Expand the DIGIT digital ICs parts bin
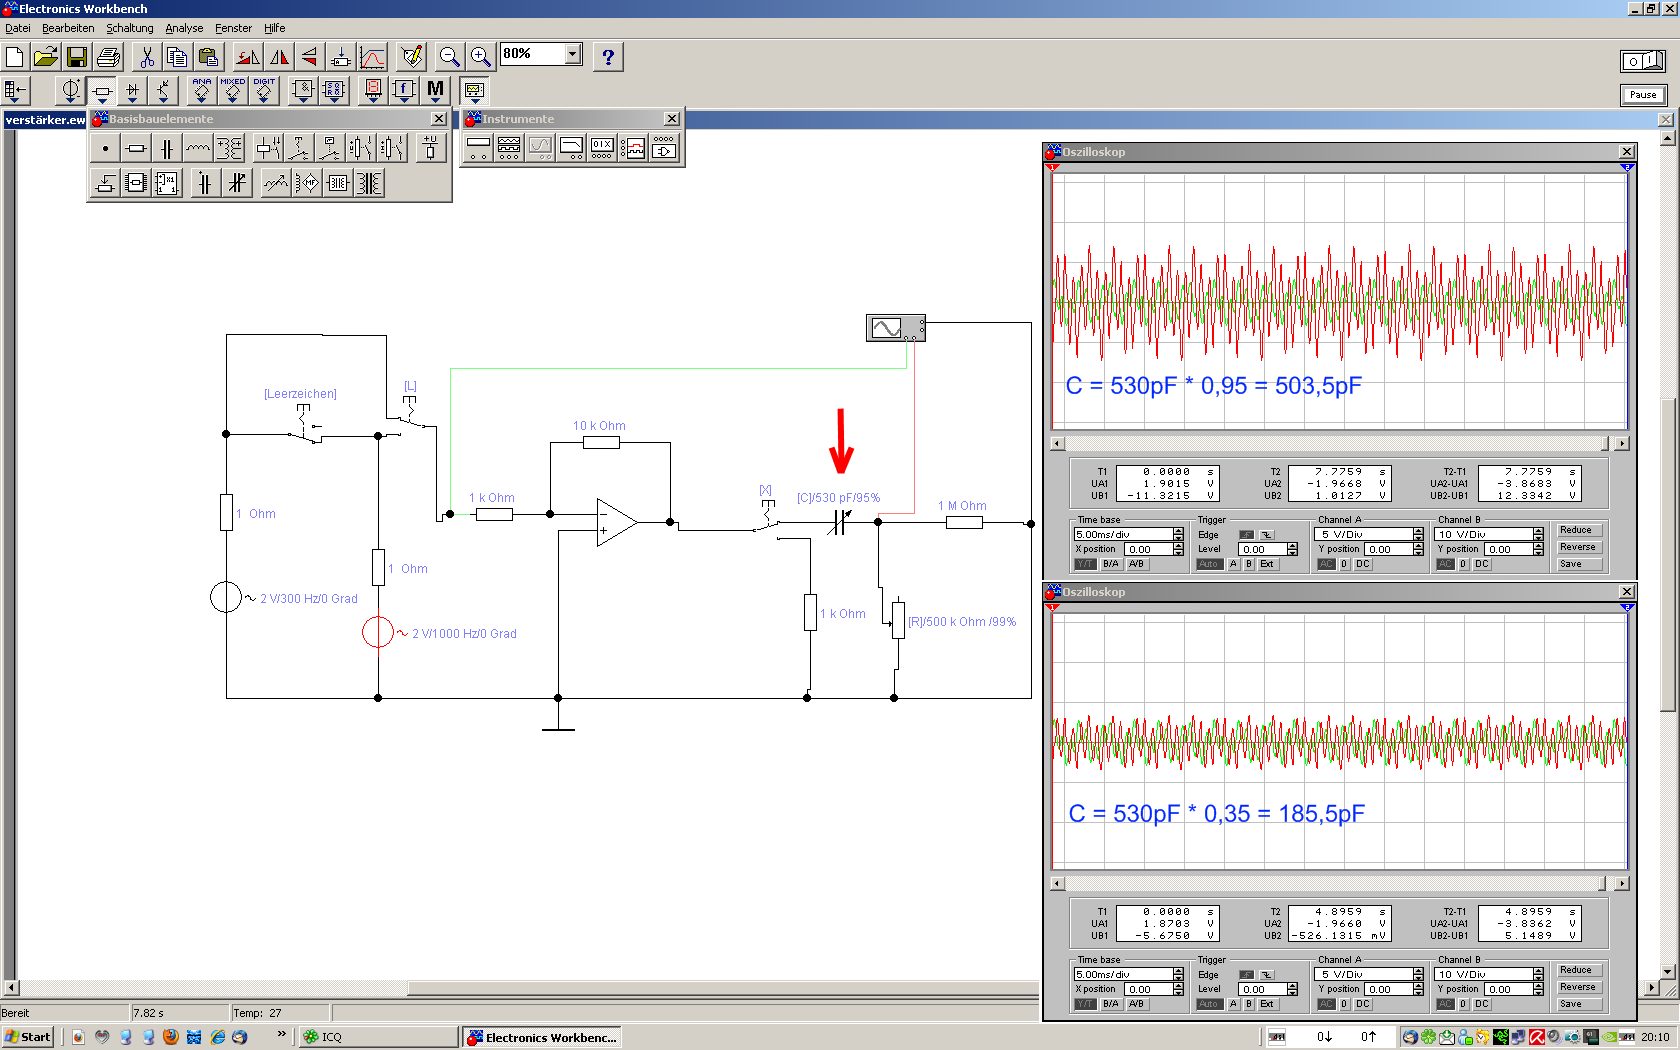This screenshot has width=1680, height=1050. (x=264, y=91)
